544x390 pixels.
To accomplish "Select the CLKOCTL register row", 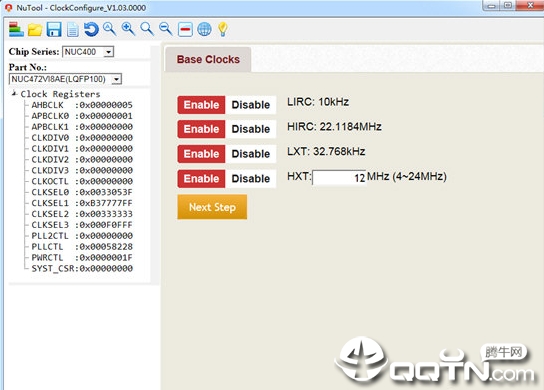I will pos(82,181).
